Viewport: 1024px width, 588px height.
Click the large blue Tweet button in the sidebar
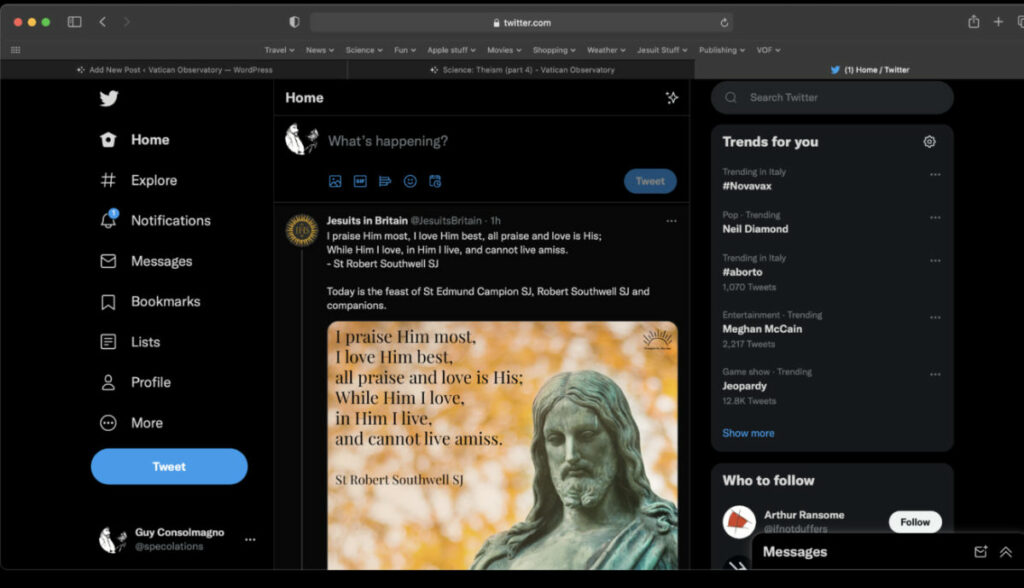pyautogui.click(x=169, y=466)
